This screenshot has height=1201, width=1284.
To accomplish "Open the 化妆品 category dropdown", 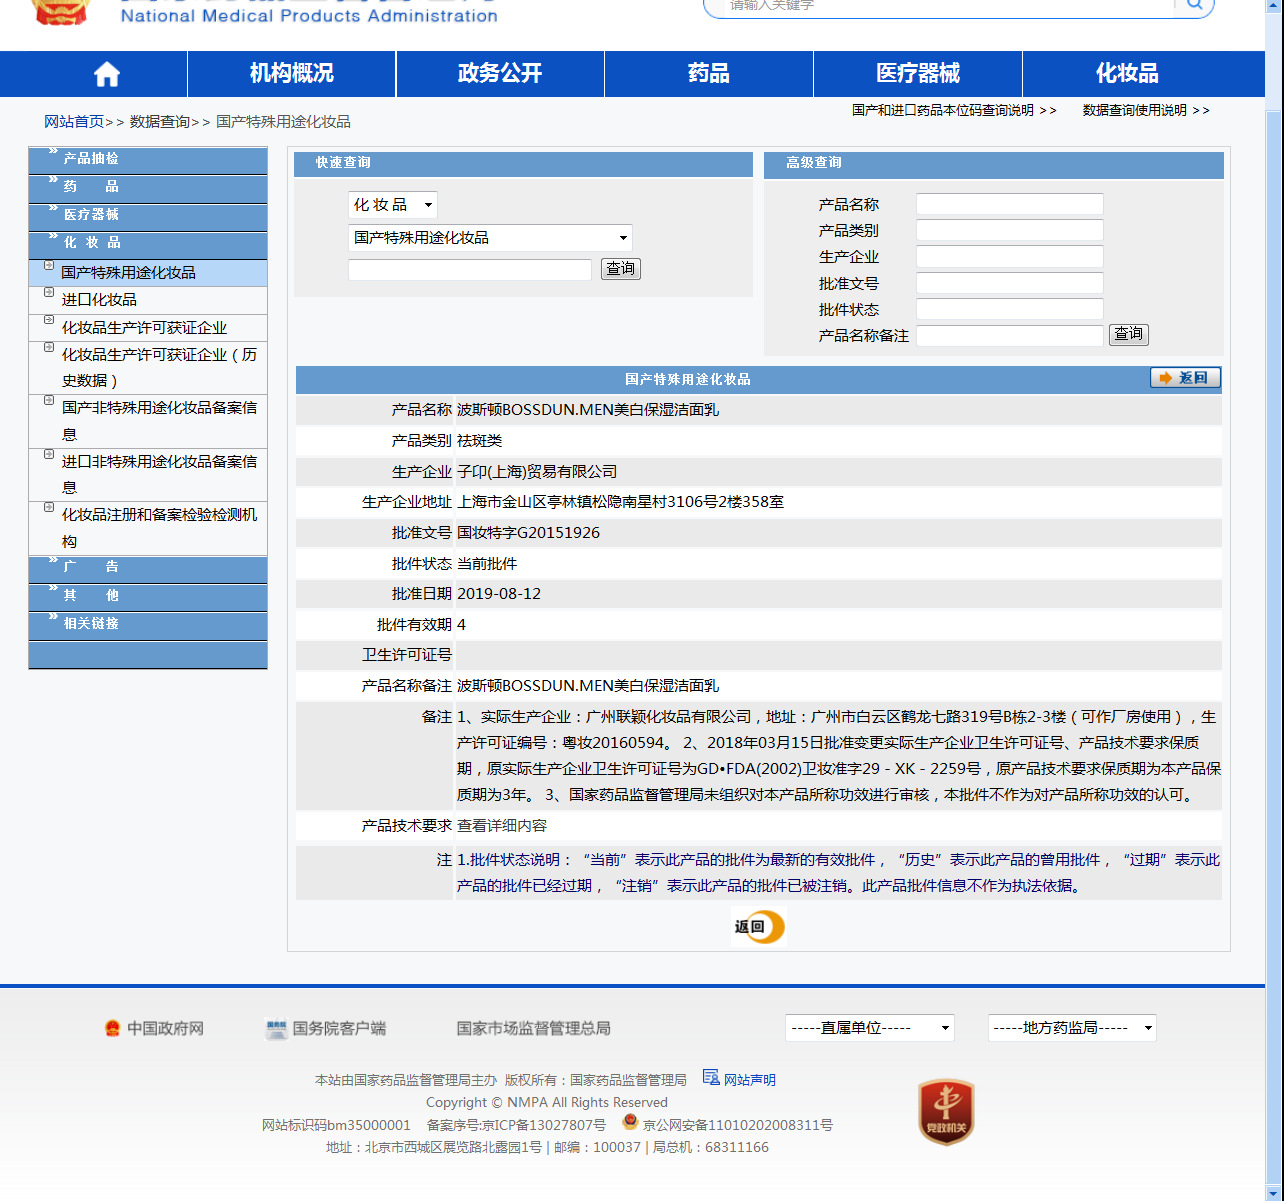I will point(392,205).
